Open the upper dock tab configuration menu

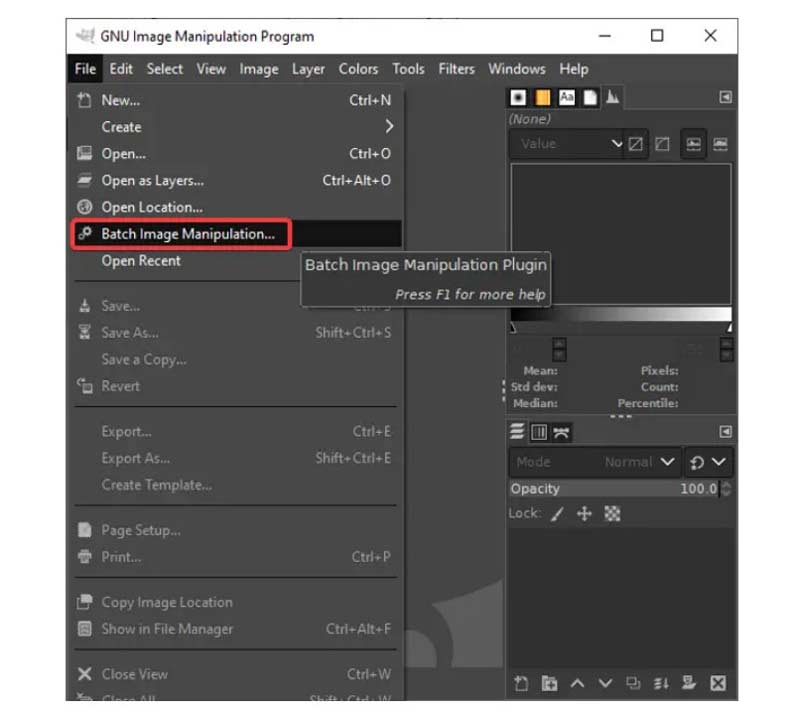pyautogui.click(x=725, y=97)
